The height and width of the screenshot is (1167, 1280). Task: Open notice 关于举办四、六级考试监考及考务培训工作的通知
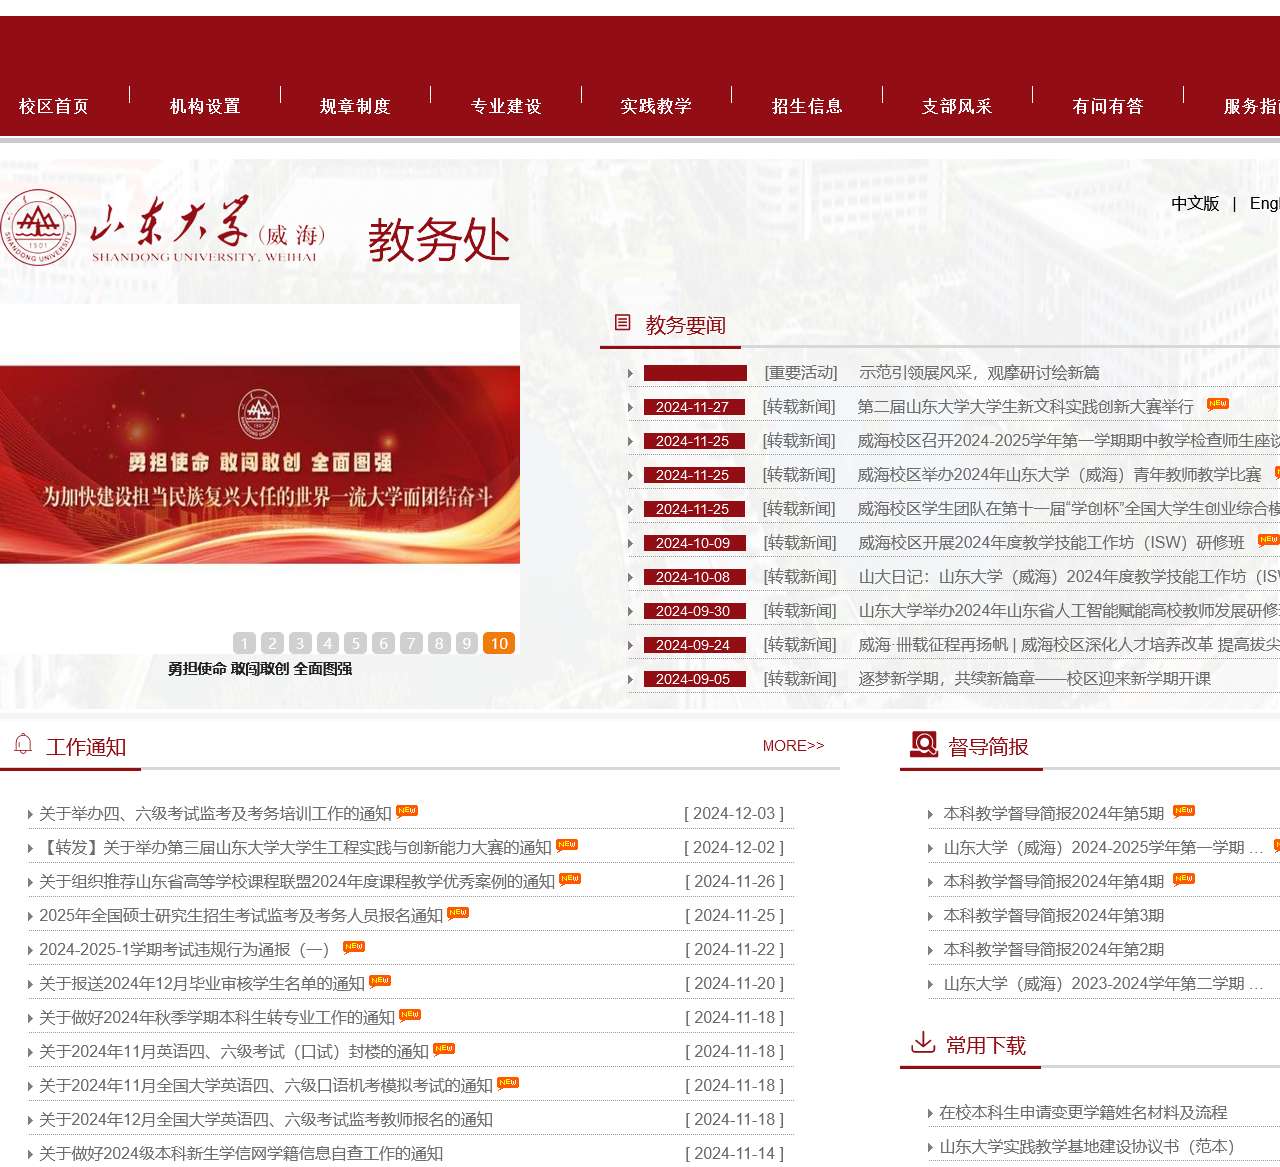click(x=215, y=813)
